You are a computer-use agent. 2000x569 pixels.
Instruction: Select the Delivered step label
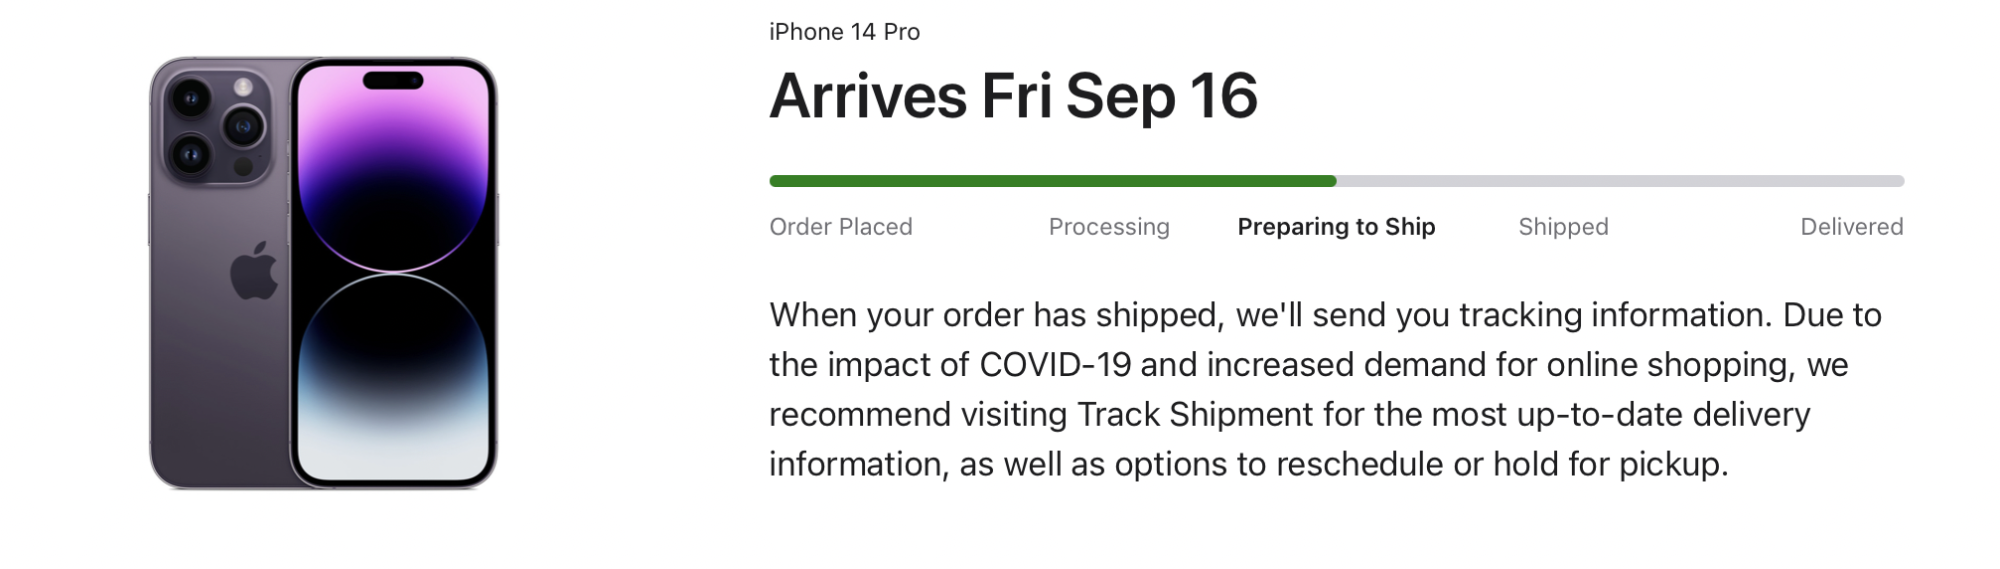1851,227
